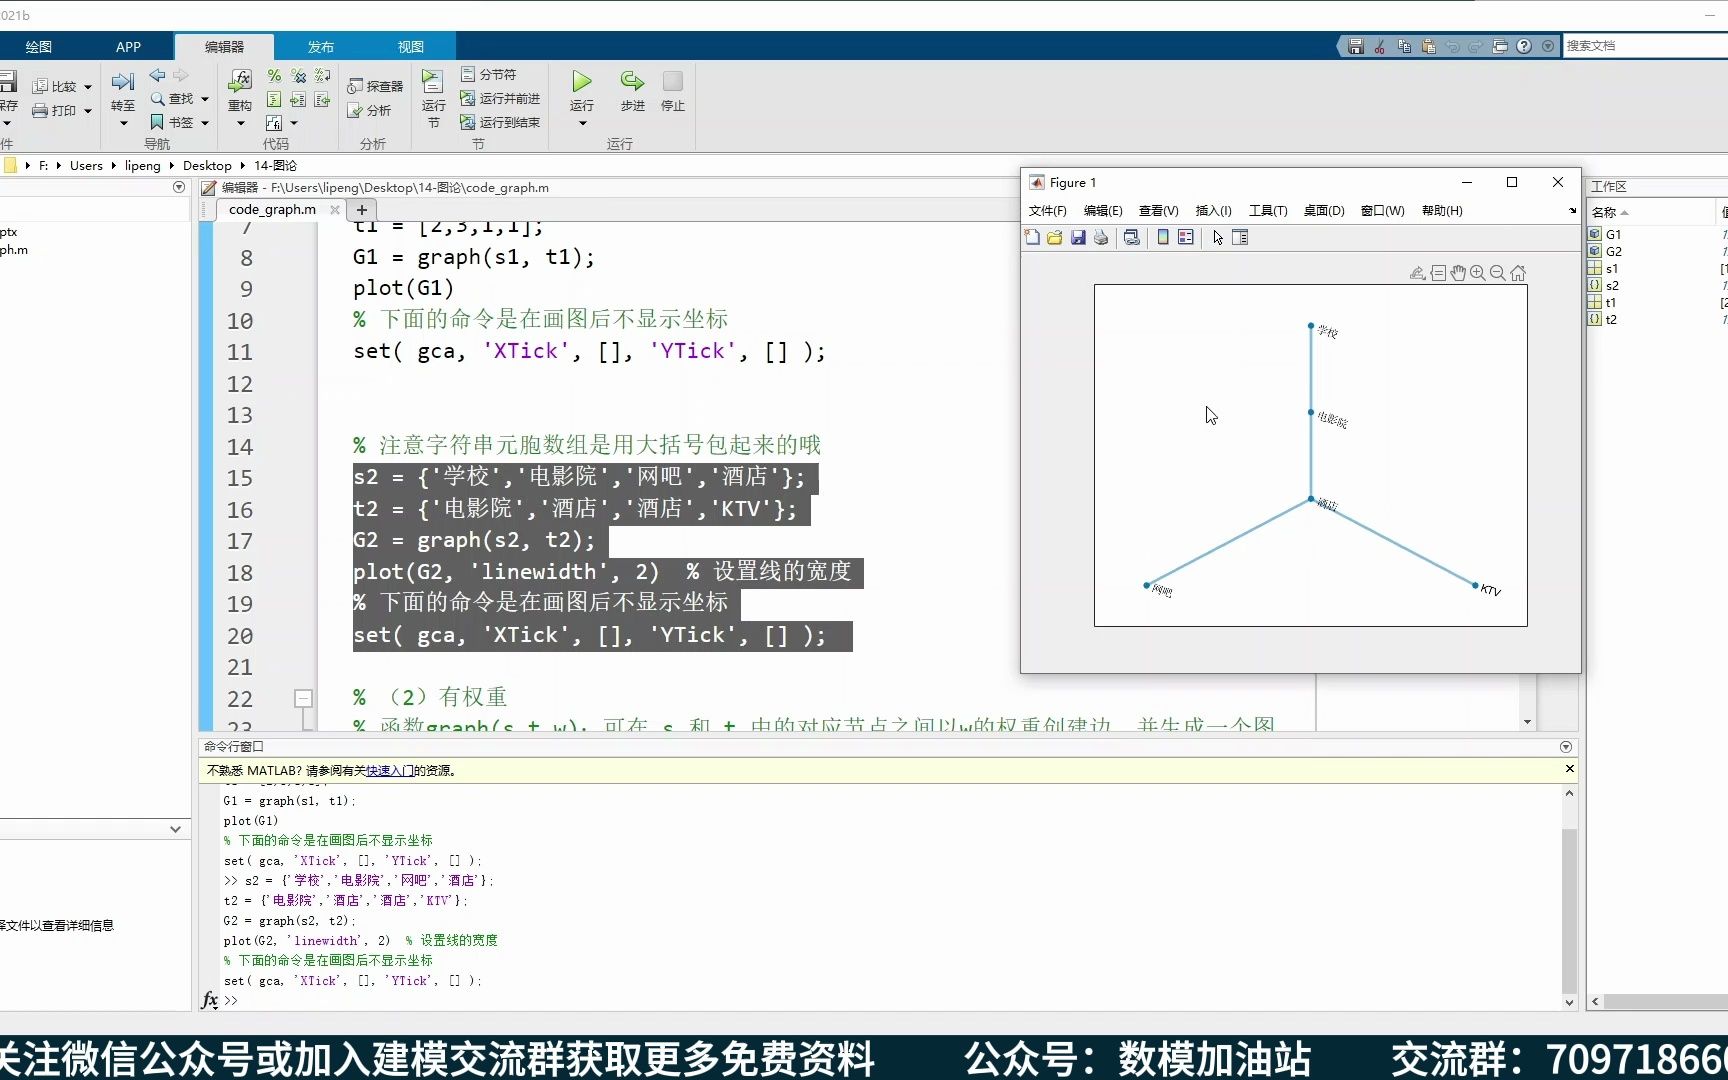
Task: Click the quick start (快速入门) link
Action: point(390,771)
